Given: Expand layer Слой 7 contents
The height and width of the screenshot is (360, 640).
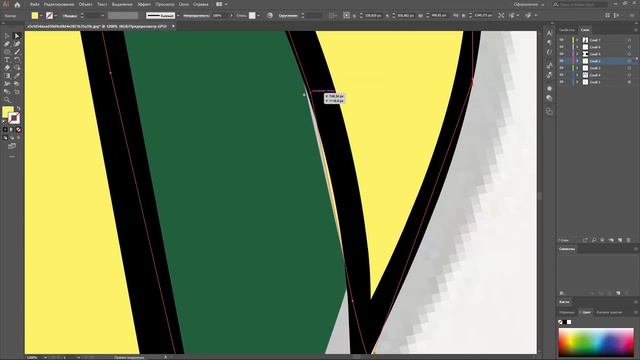Looking at the screenshot, I should point(577,40).
